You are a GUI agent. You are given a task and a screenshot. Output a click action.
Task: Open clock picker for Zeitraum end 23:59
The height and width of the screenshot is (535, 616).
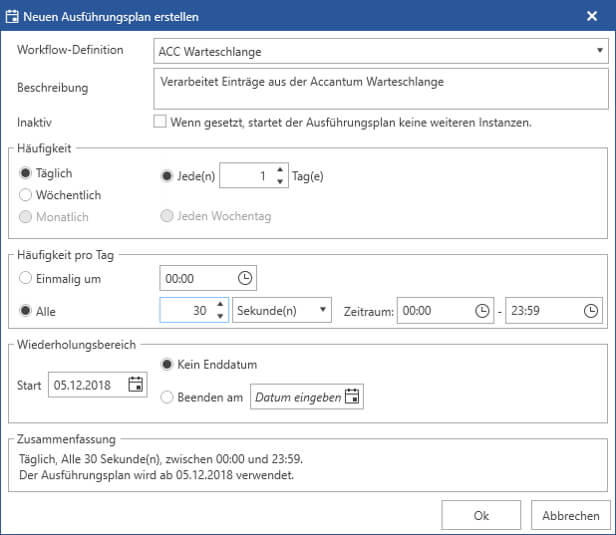(590, 311)
